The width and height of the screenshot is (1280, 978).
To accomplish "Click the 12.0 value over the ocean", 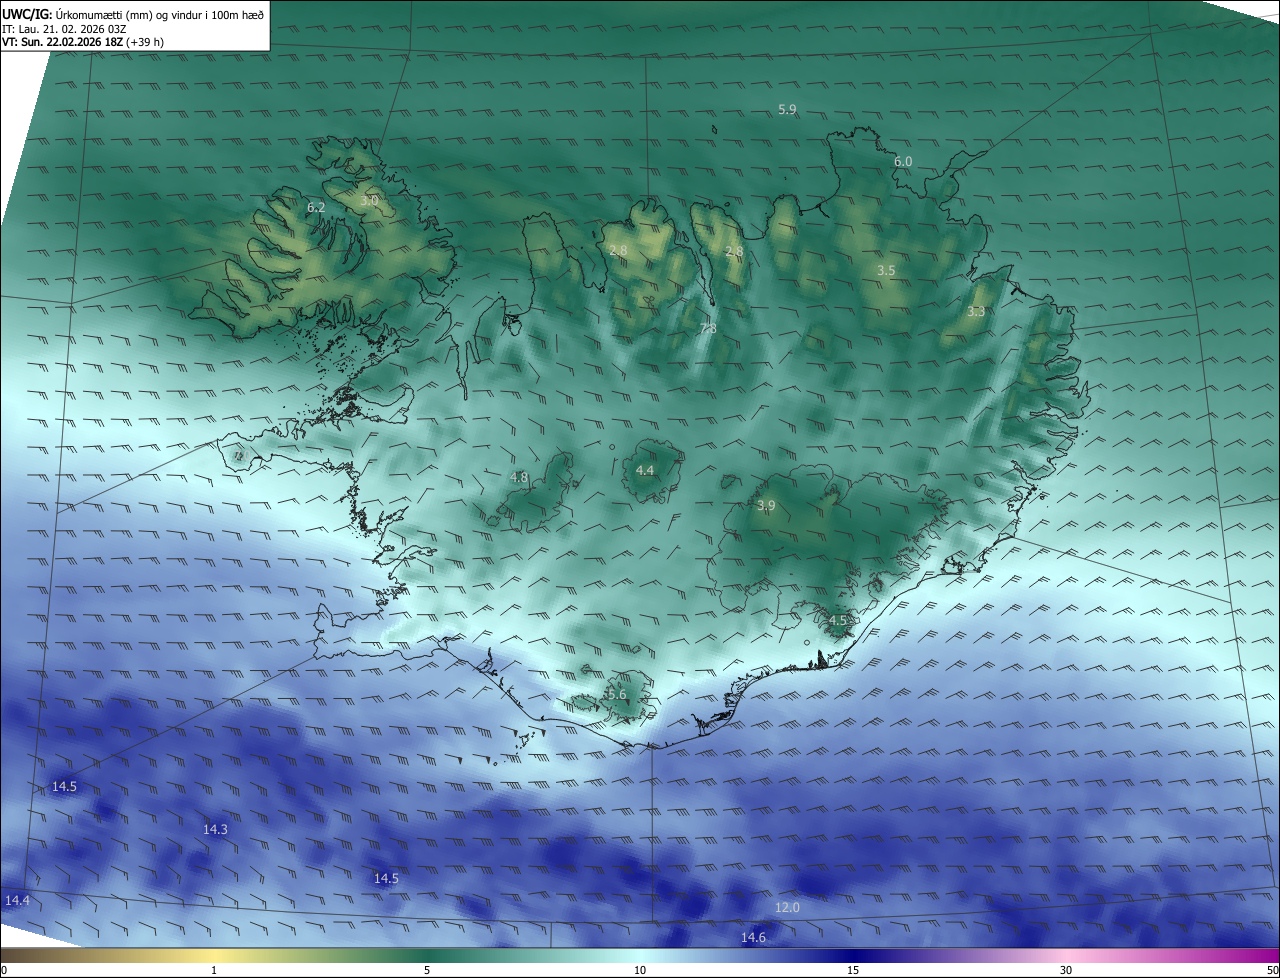I will [x=787, y=907].
